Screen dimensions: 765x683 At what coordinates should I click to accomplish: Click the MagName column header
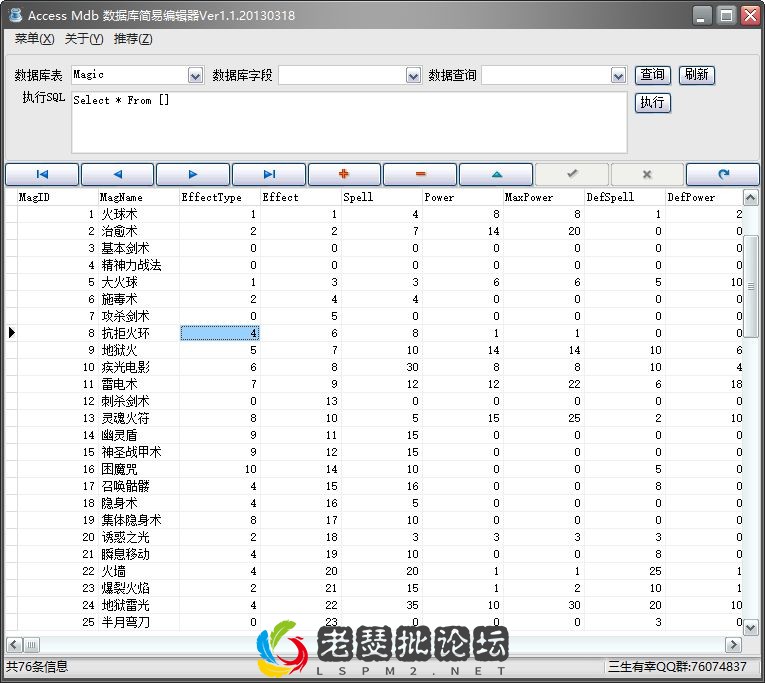(139, 198)
